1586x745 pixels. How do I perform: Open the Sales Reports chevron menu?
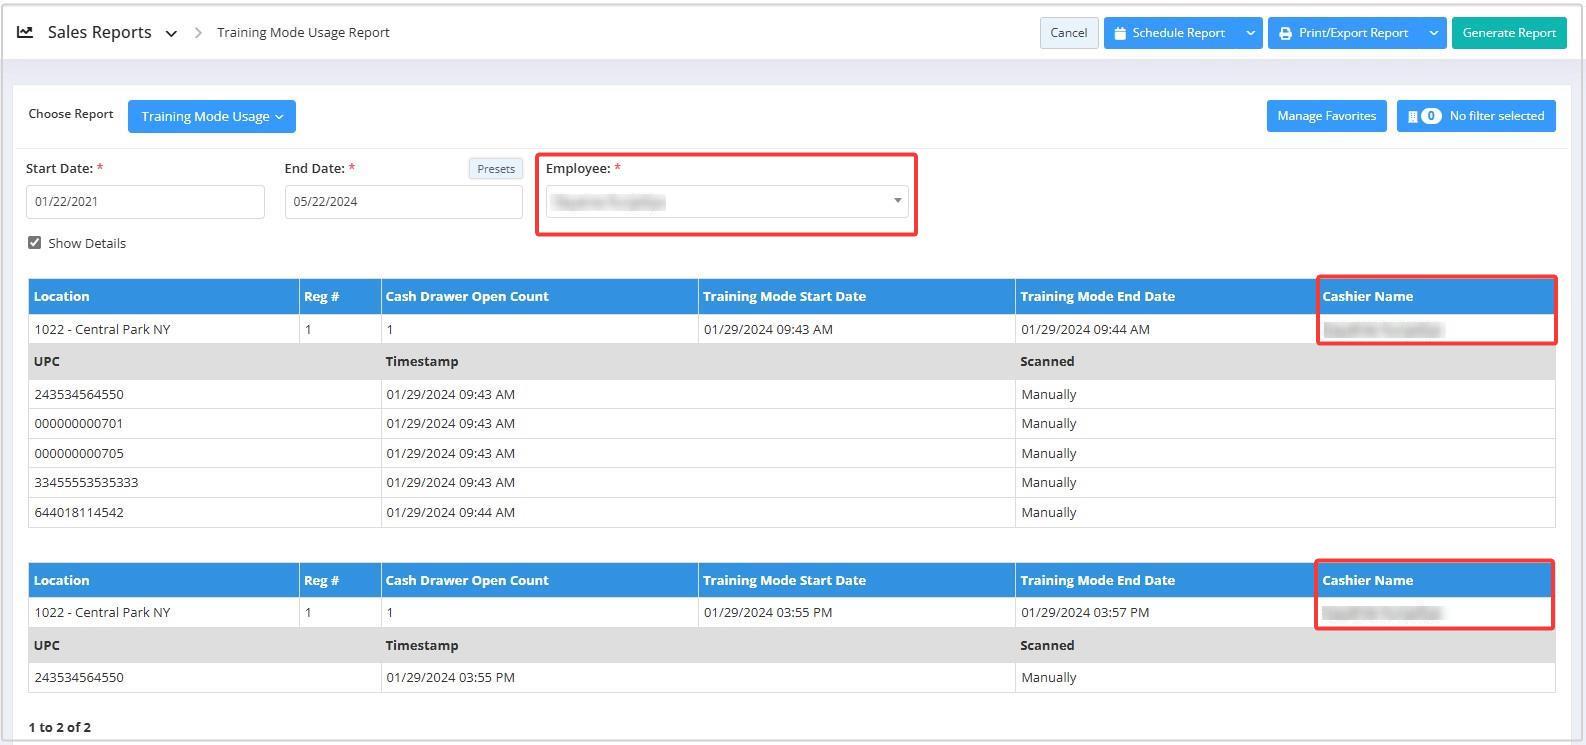(x=171, y=33)
